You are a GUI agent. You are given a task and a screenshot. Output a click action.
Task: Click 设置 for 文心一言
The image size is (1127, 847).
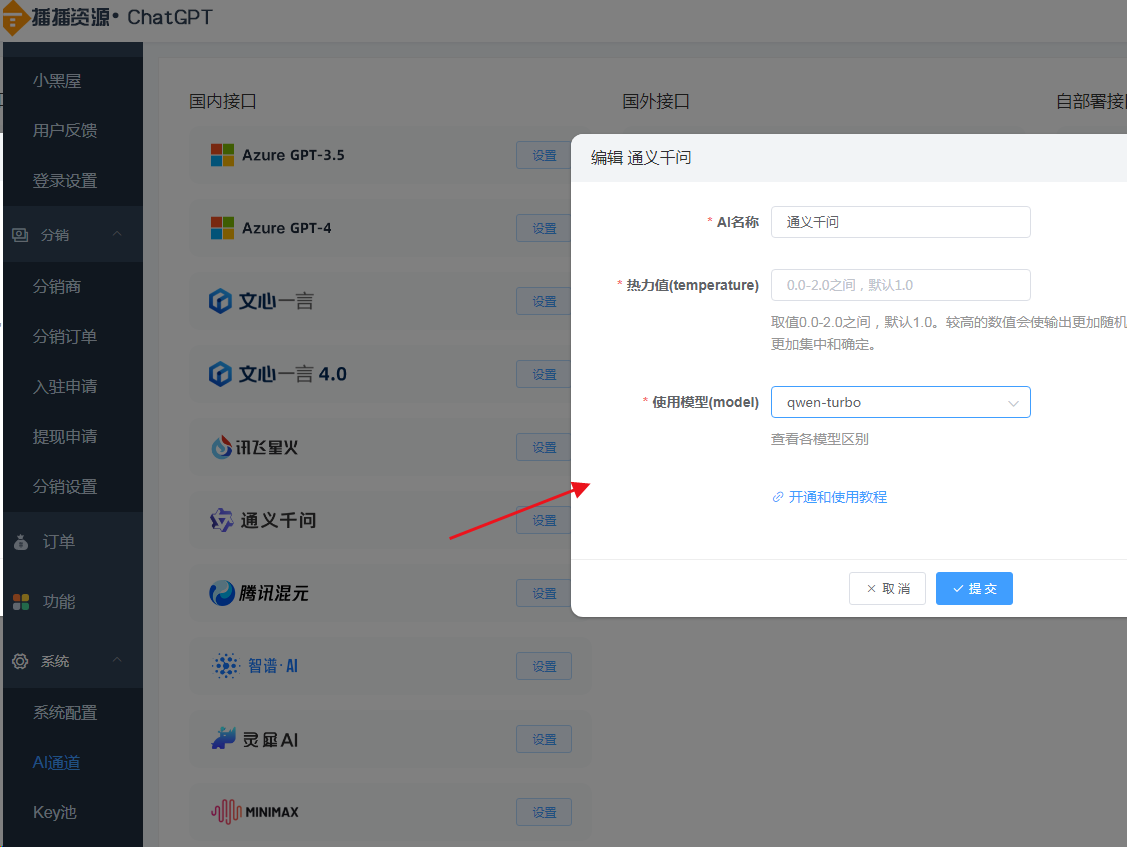click(544, 301)
